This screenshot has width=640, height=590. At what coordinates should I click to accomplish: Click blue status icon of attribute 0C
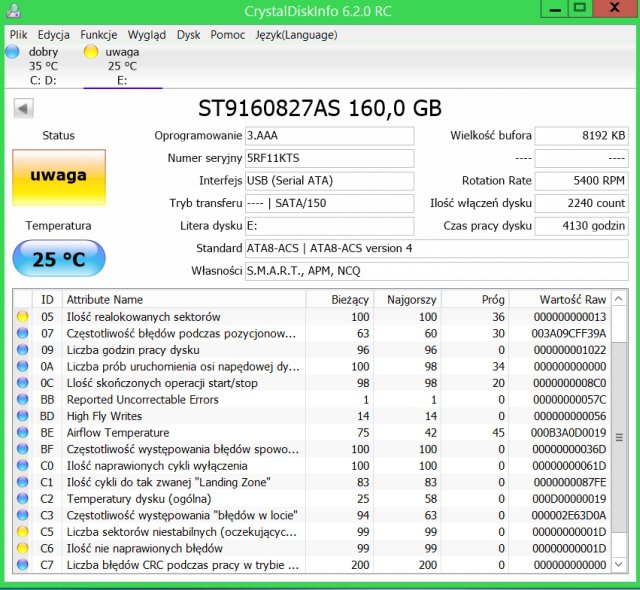(x=23, y=383)
